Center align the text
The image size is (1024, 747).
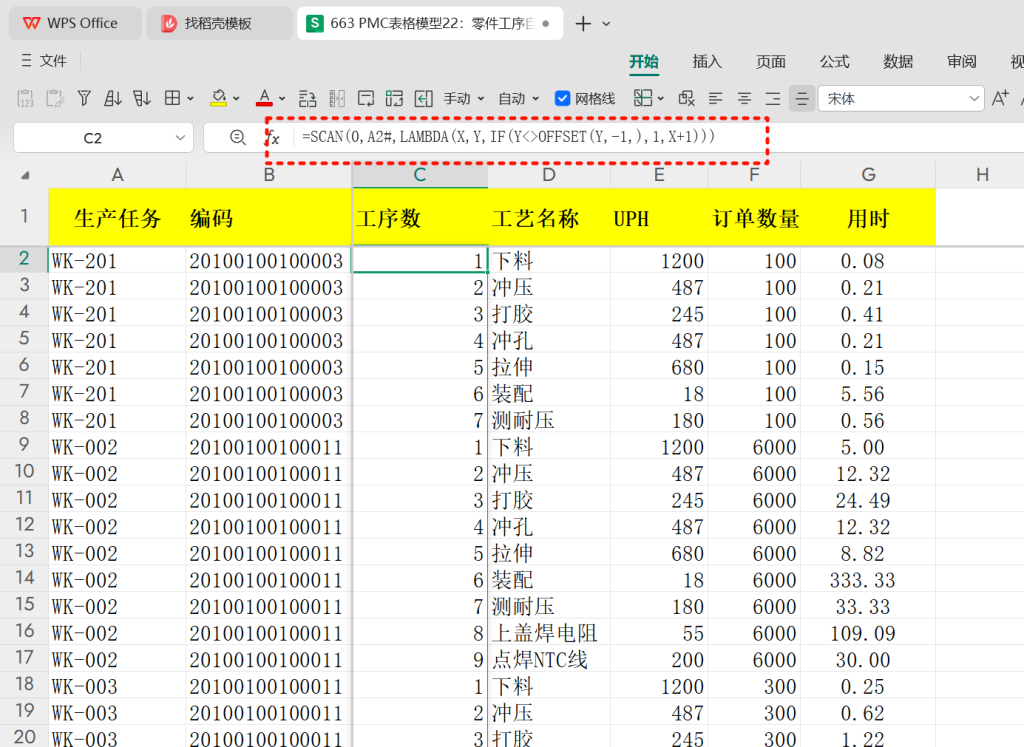pos(744,99)
